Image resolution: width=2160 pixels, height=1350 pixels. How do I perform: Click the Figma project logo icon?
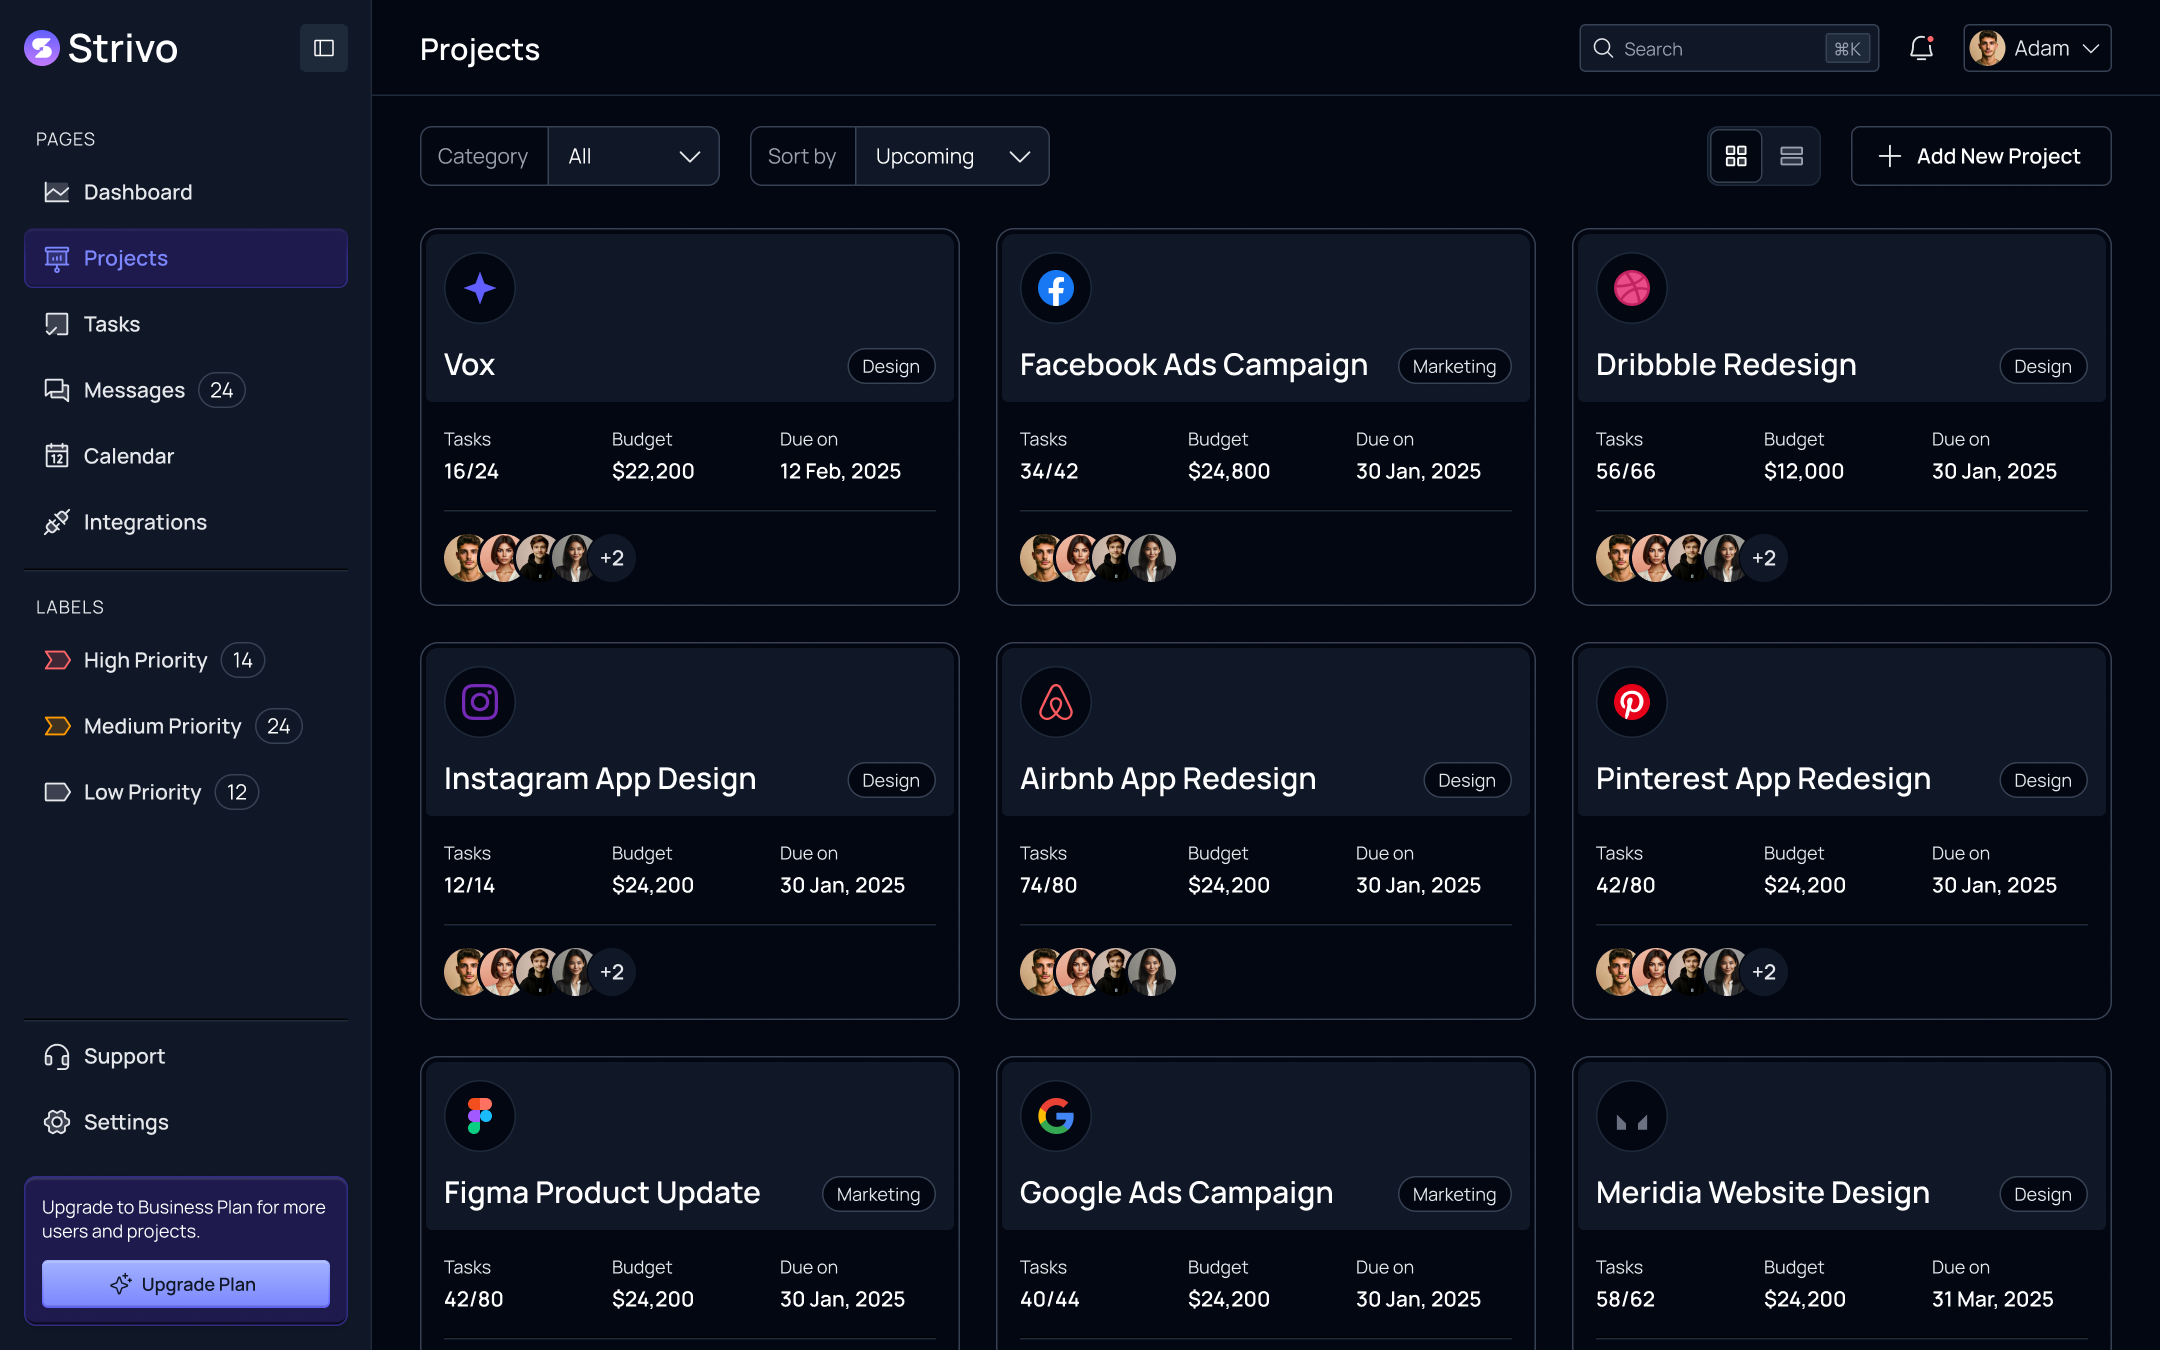479,1116
